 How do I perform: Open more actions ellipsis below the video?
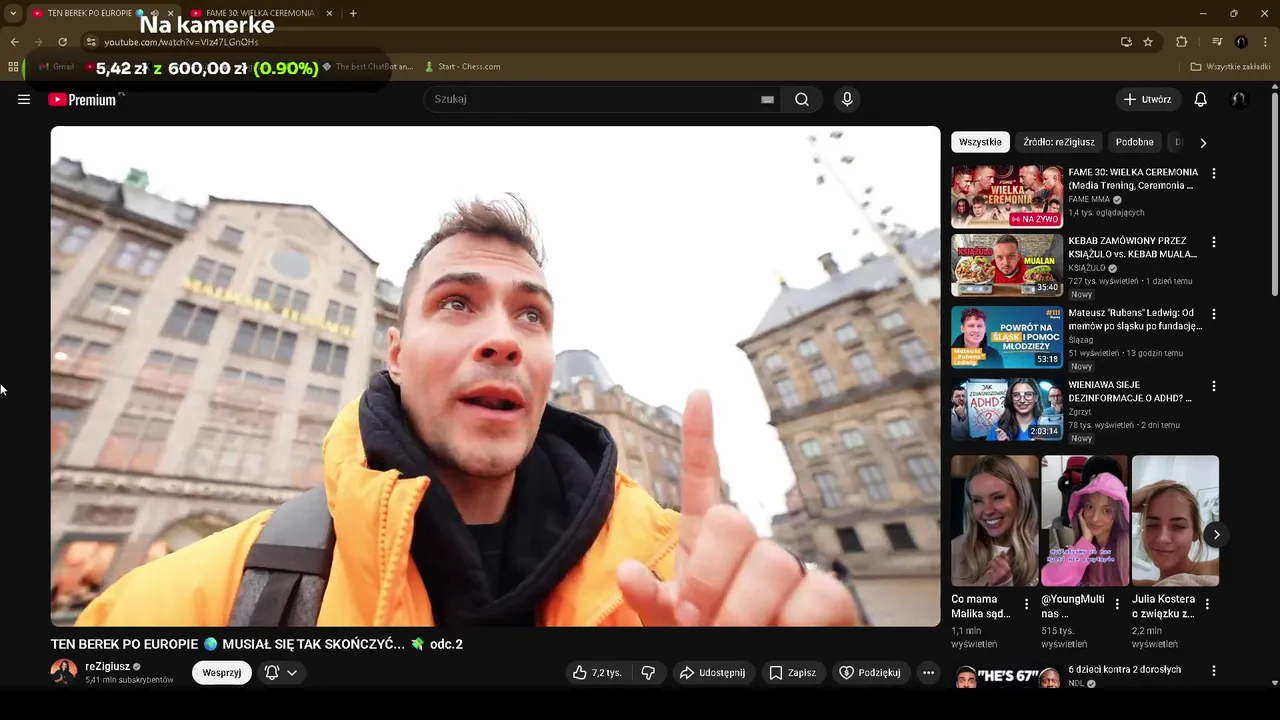928,673
